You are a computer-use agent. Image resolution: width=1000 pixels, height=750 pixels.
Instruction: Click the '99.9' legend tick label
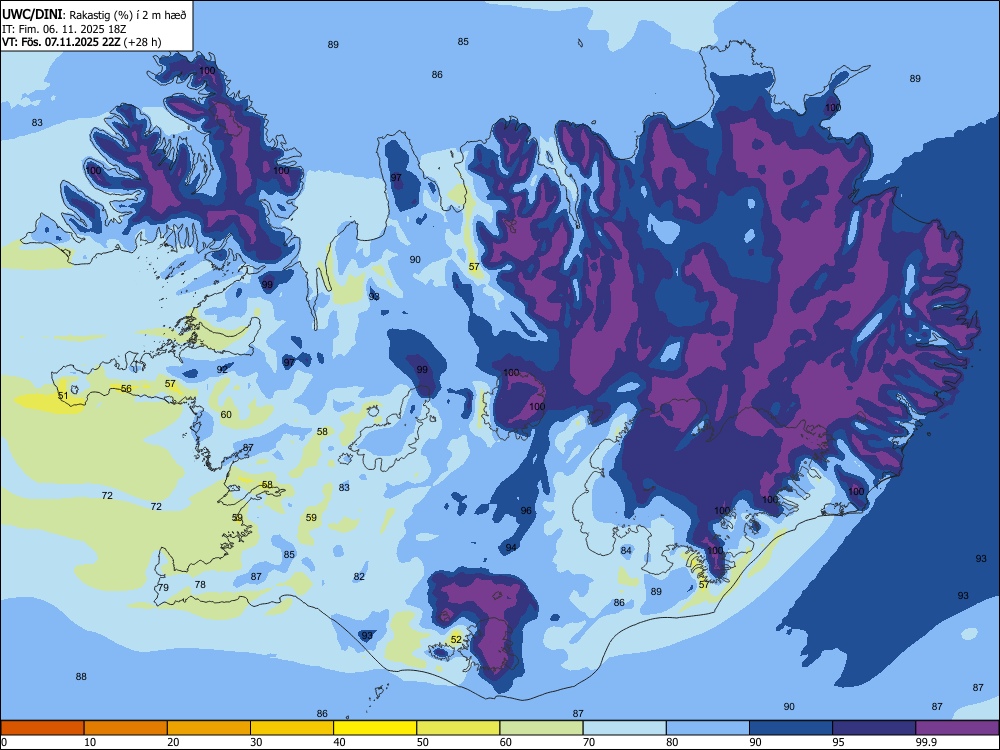(x=925, y=742)
